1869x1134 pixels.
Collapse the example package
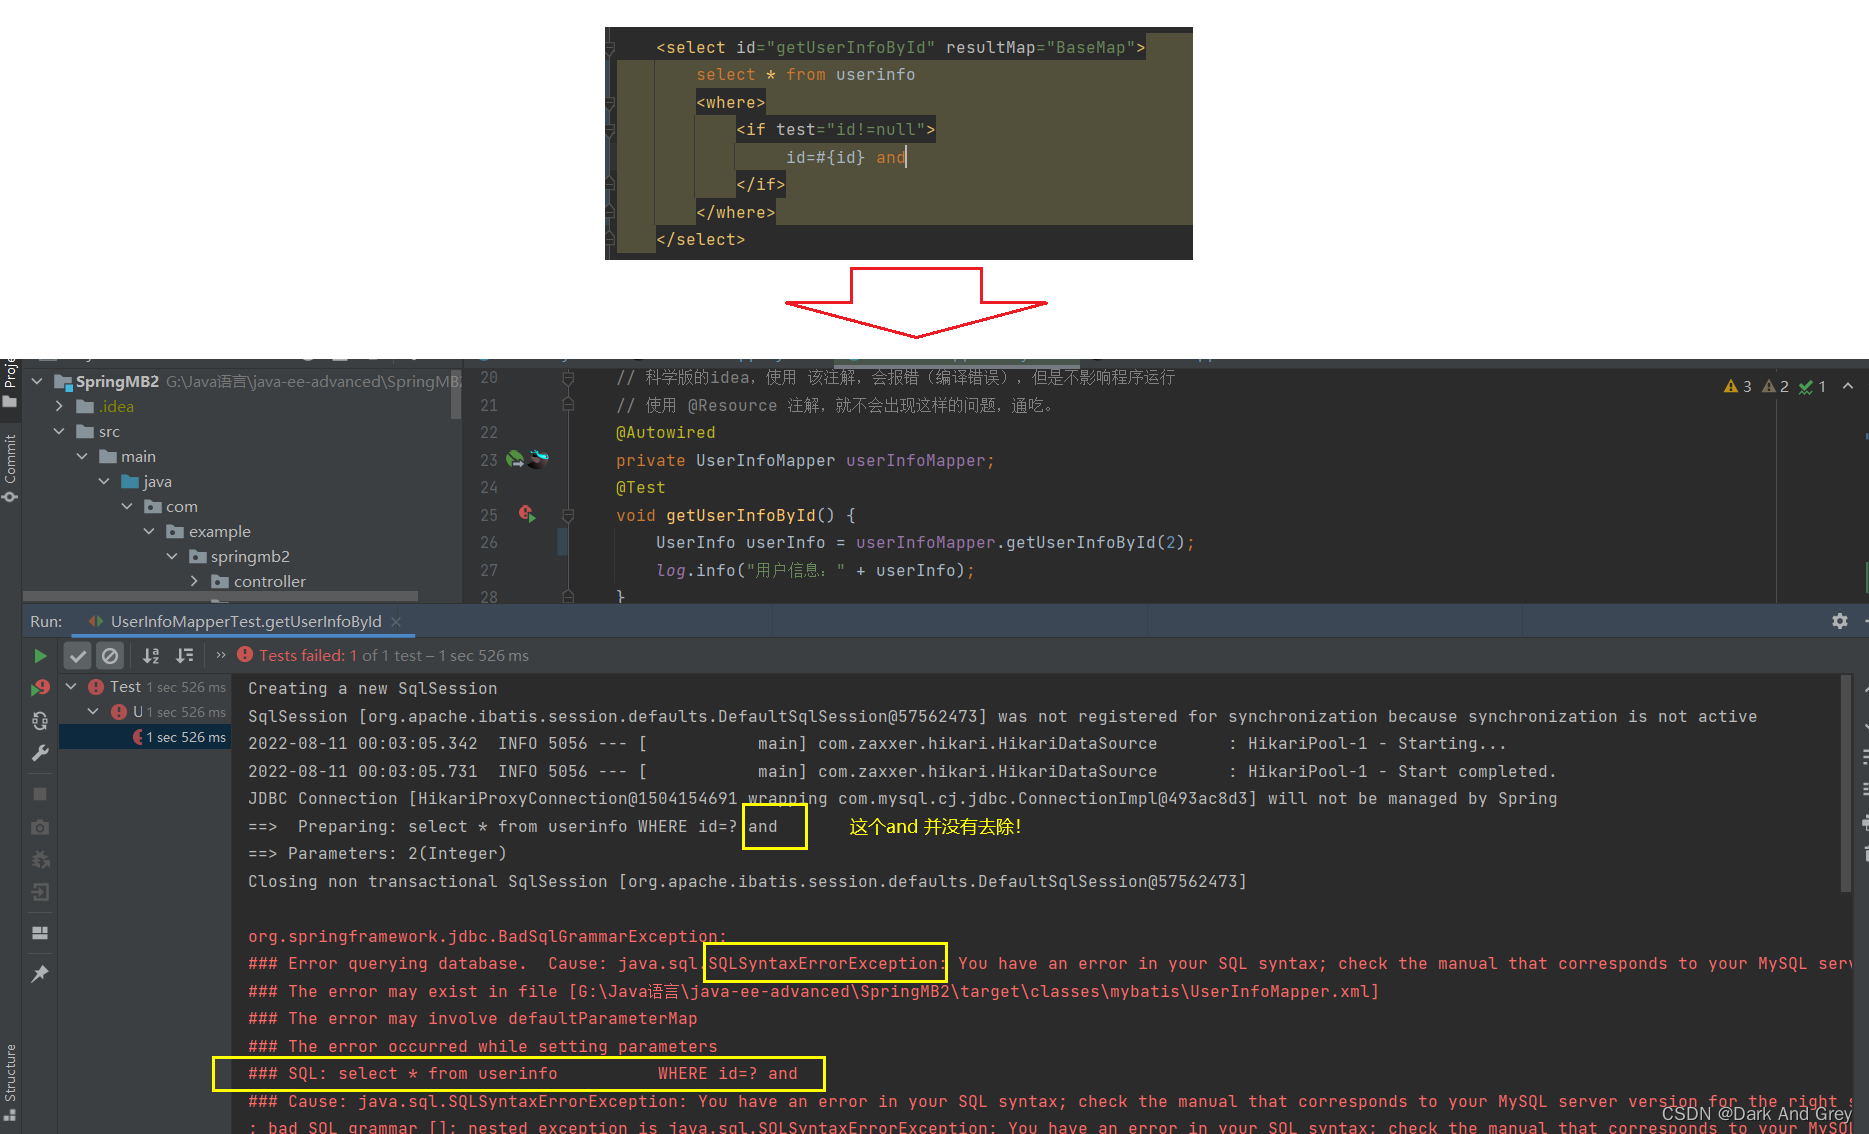149,531
